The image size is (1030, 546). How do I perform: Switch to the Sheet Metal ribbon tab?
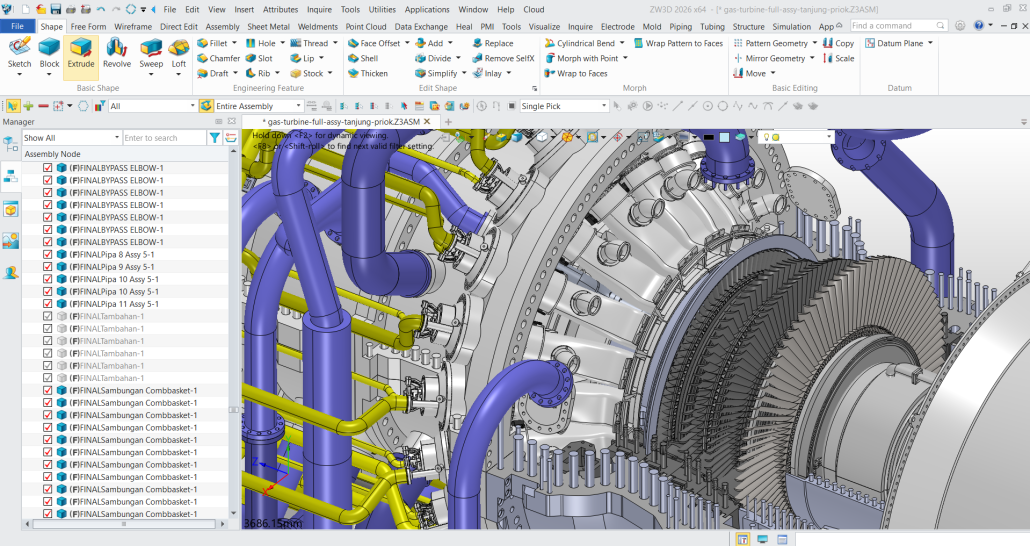click(x=268, y=27)
